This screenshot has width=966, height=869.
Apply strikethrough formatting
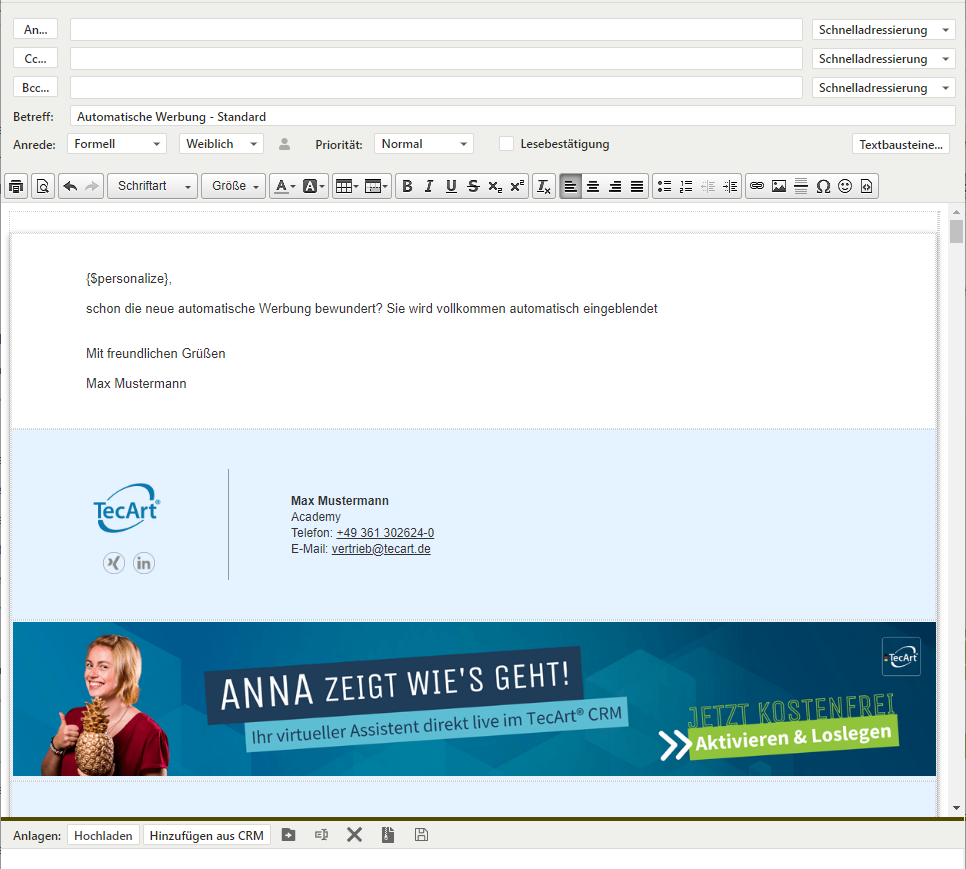(473, 186)
